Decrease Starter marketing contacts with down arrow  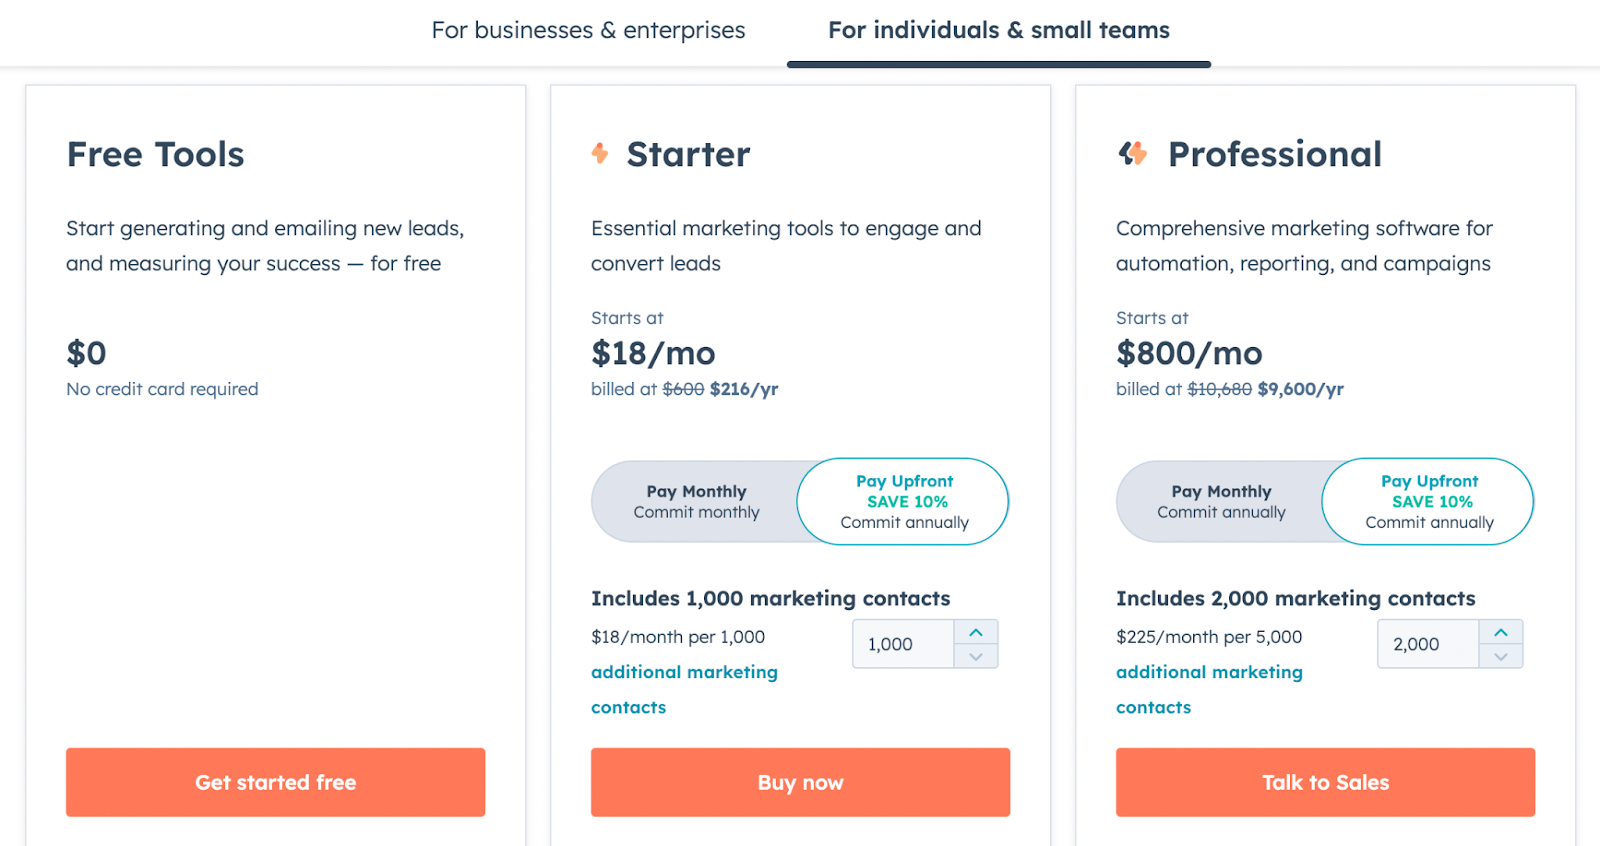[x=976, y=656]
